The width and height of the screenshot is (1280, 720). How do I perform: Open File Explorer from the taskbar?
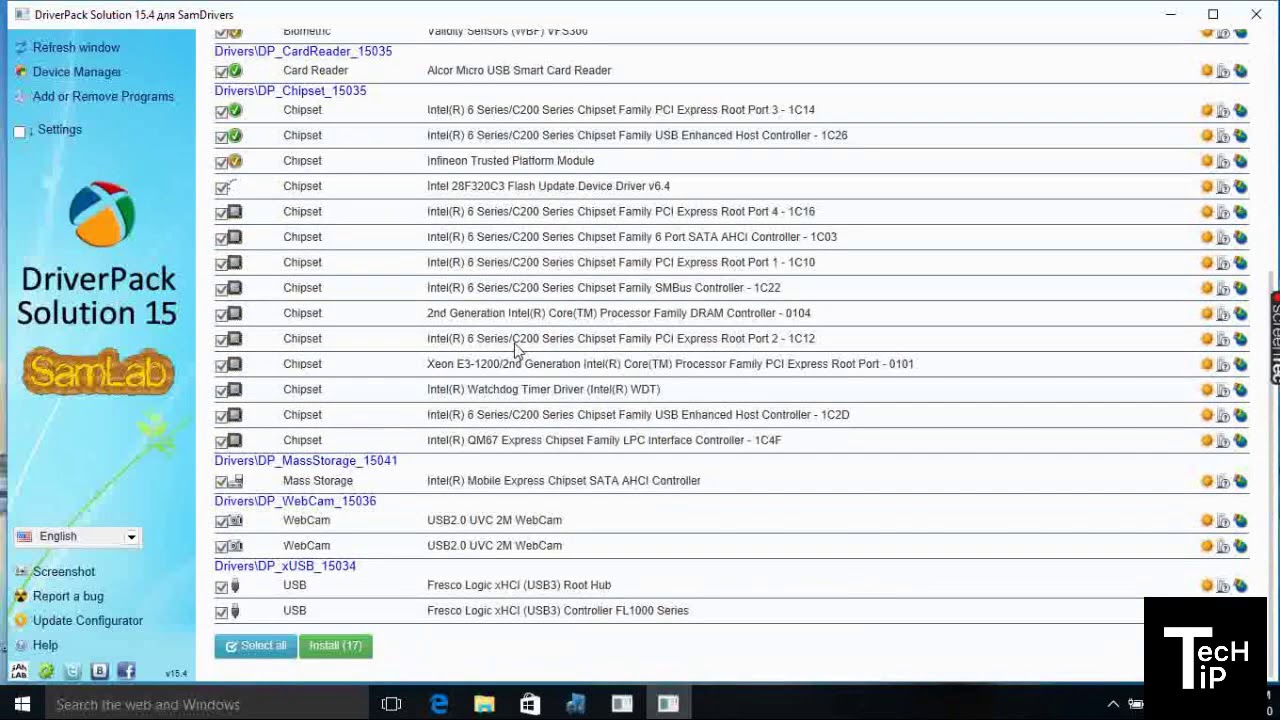tap(484, 704)
